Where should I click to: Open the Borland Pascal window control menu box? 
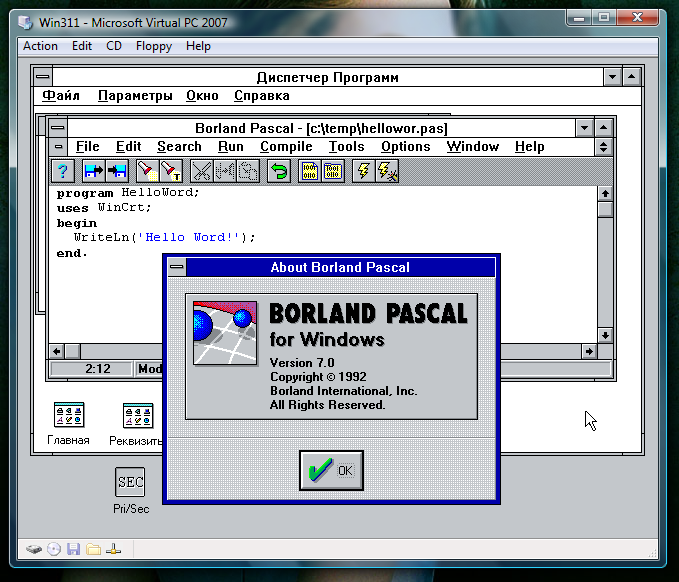point(59,128)
